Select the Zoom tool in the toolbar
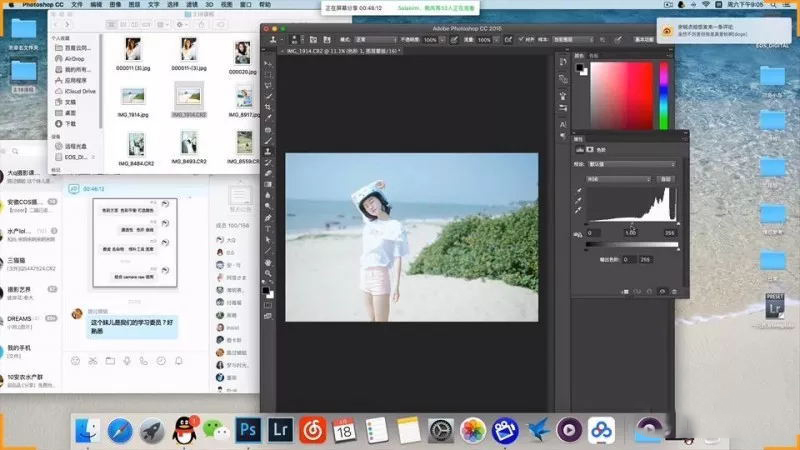800x450 pixels. pos(268,273)
